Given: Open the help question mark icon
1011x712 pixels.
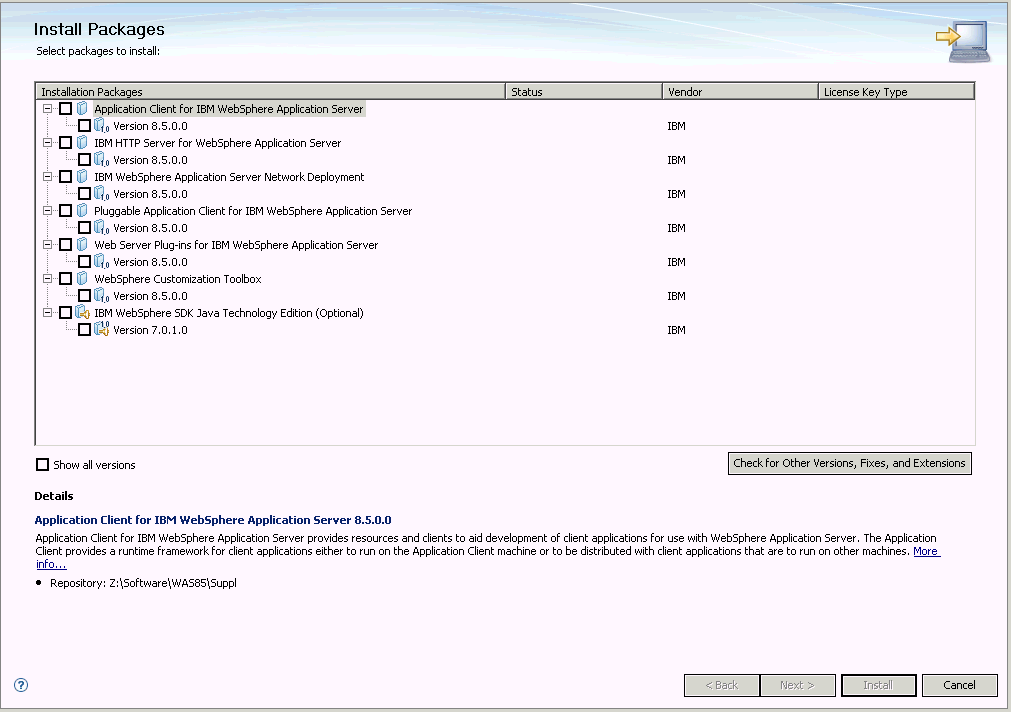Looking at the screenshot, I should 21,685.
